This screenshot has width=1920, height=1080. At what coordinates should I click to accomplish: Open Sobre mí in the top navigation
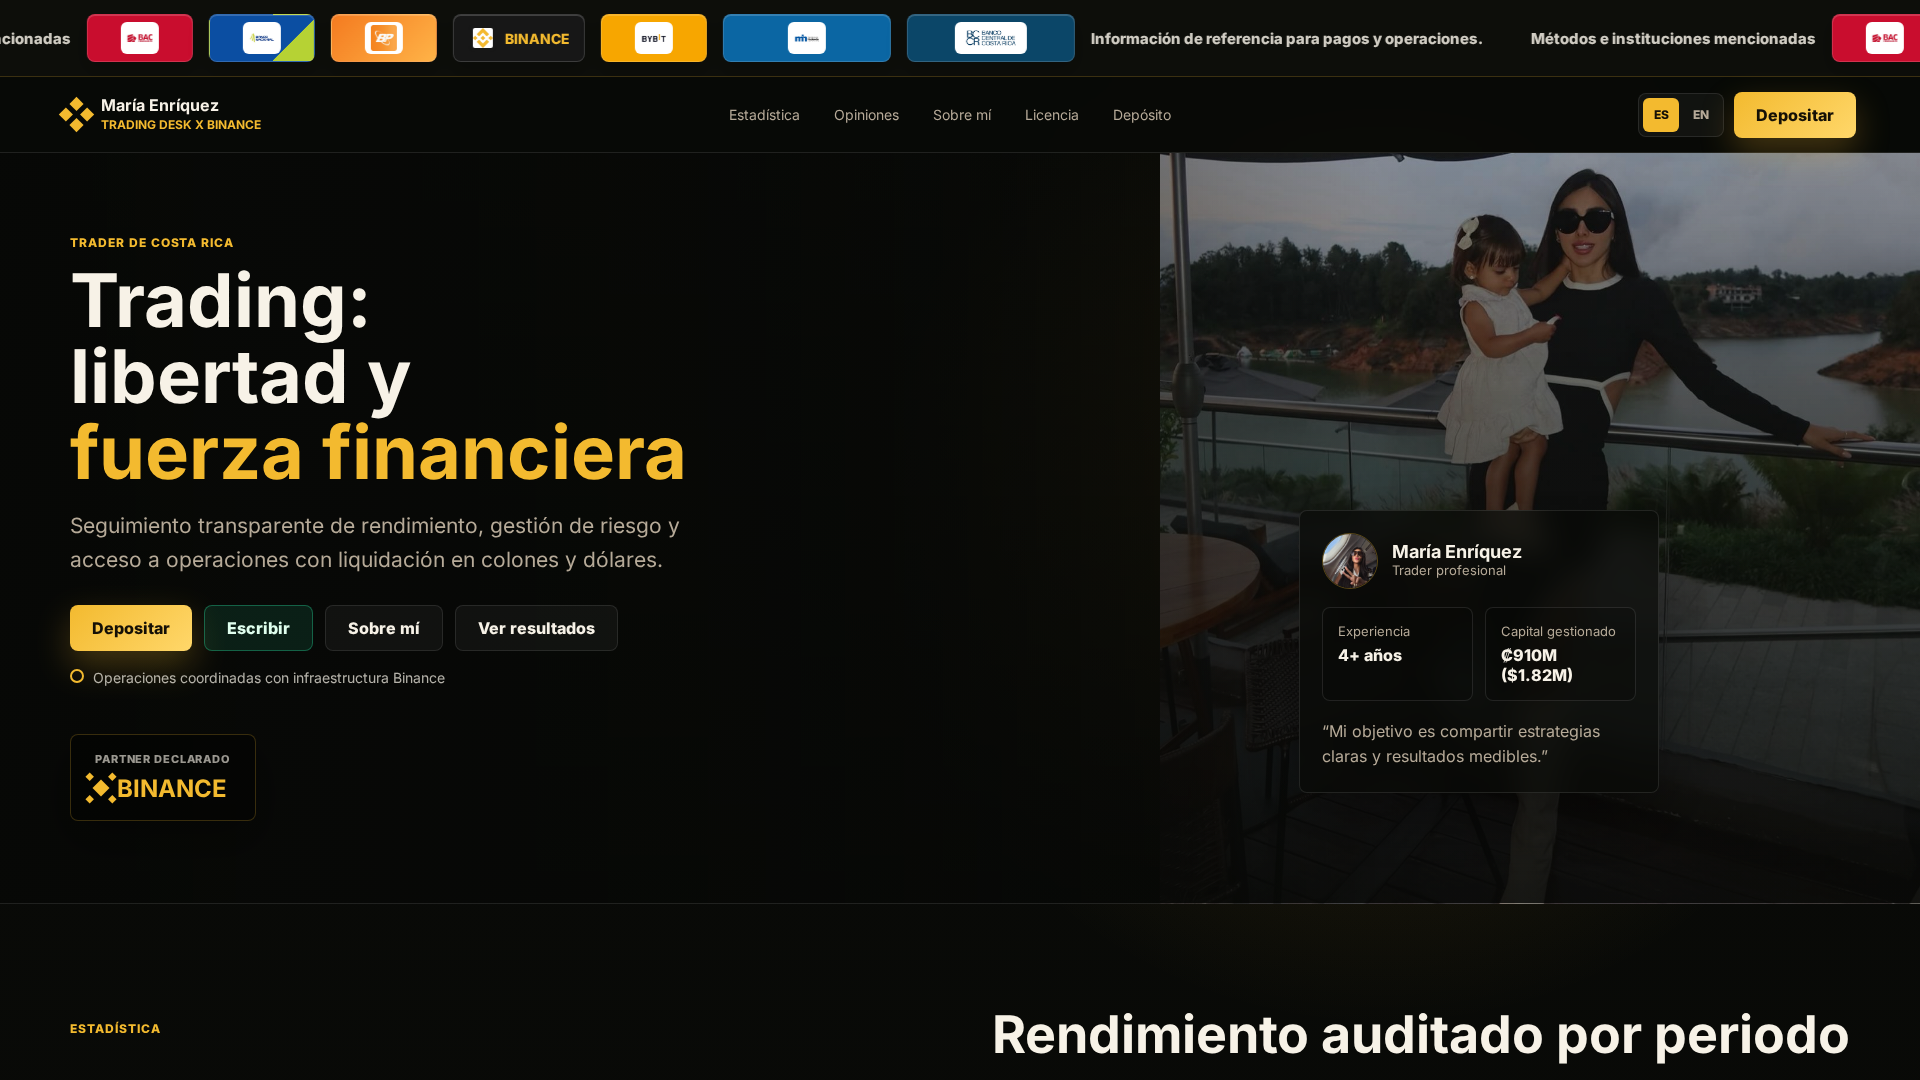[x=962, y=115]
